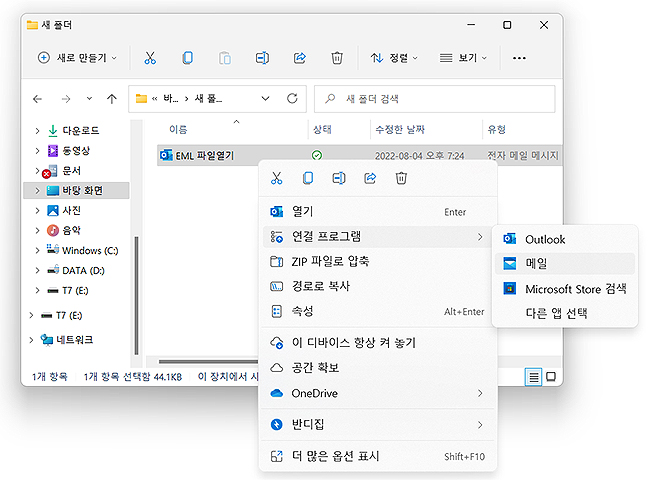This screenshot has width=650, height=480.
Task: Choose 경로로 복사
Action: pyautogui.click(x=378, y=286)
